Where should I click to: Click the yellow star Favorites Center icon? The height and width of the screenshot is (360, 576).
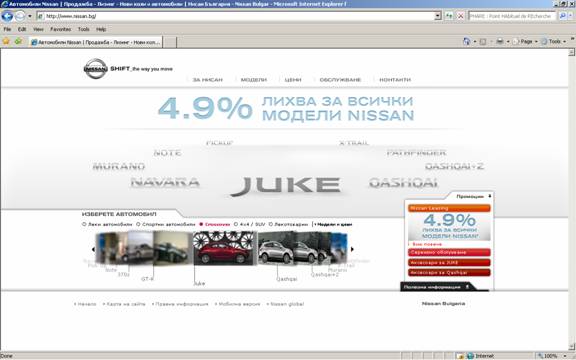pyautogui.click(x=6, y=42)
